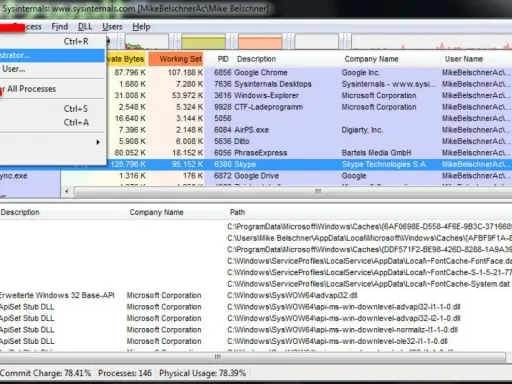Open the Help menu
Screen dimensions: 512x384
pos(141,27)
